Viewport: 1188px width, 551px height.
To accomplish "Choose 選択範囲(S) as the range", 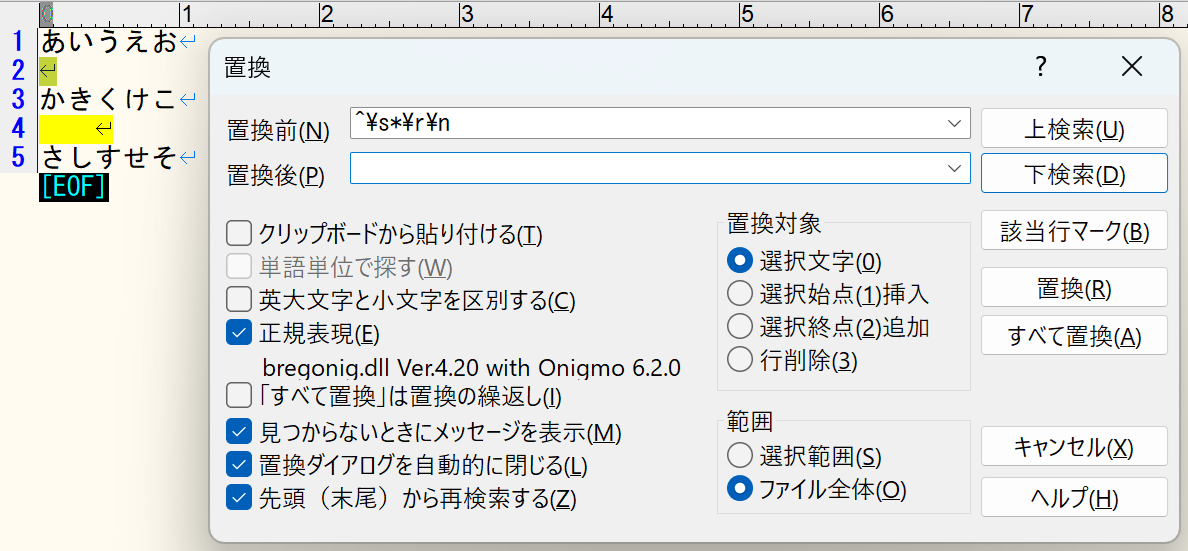I will pos(740,456).
